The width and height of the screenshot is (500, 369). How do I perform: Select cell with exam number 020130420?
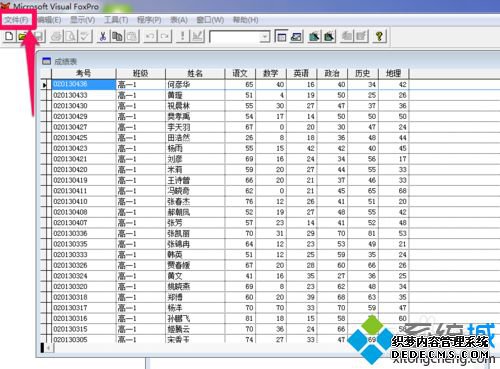(x=84, y=170)
